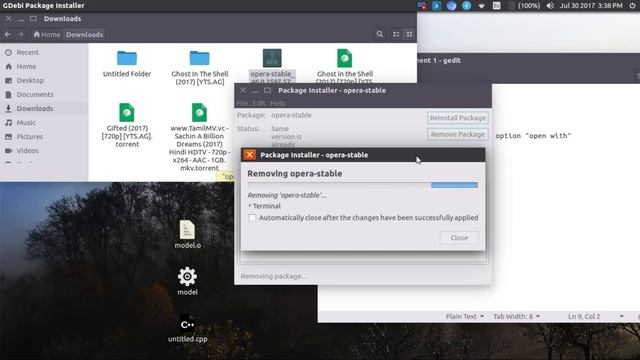Switch Files to list view
The image size is (640, 360).
pyautogui.click(x=396, y=34)
